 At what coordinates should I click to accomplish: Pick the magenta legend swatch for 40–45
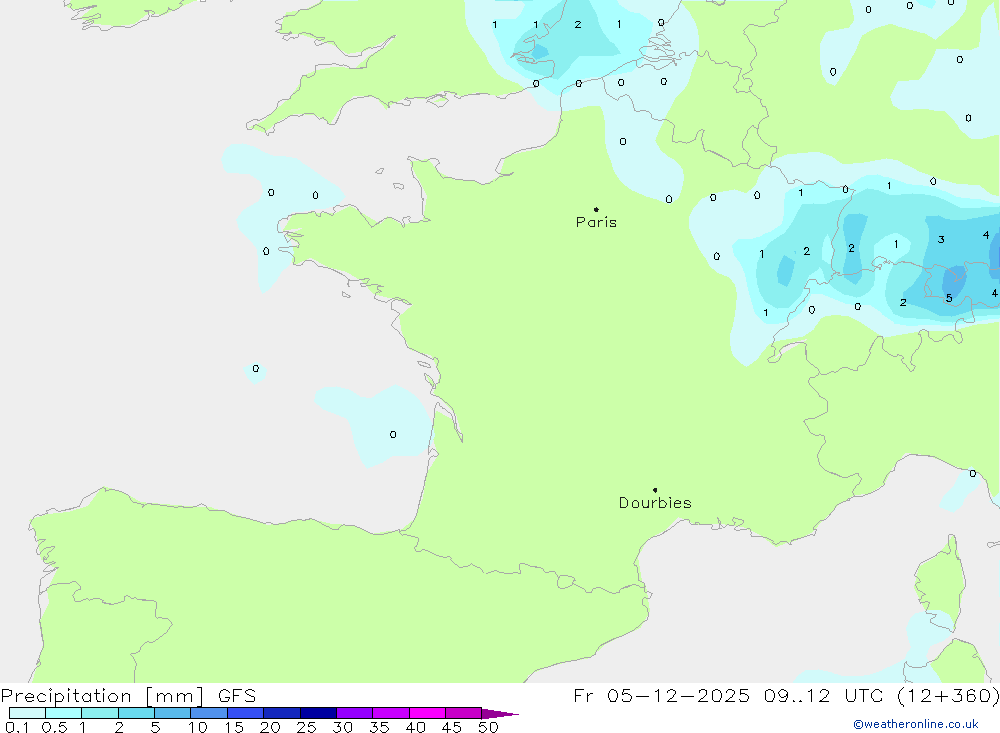tap(427, 713)
